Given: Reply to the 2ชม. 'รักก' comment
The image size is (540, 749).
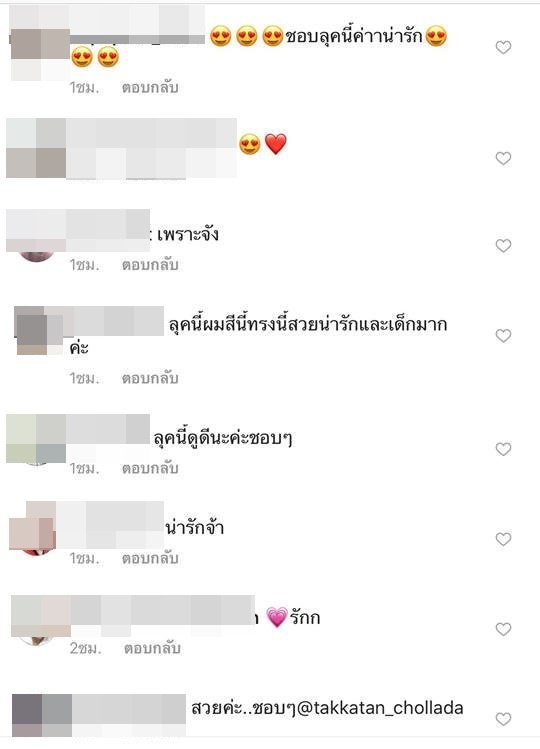Looking at the screenshot, I should (x=152, y=648).
